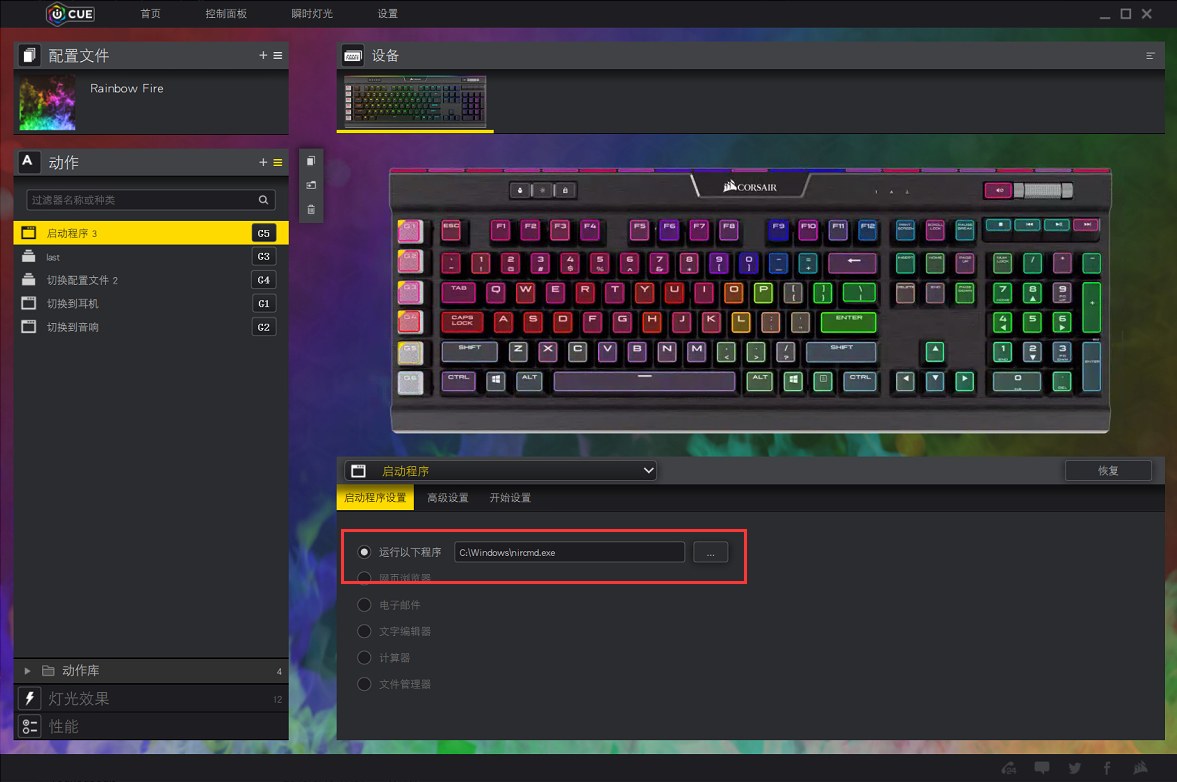The image size is (1177, 782).
Task: Open the 灯光效果 lighting effects section
Action: (x=151, y=699)
